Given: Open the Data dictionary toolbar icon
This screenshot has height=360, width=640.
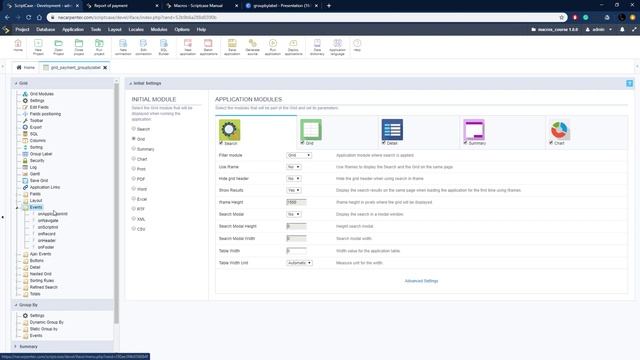Looking at the screenshot, I should pos(317,47).
